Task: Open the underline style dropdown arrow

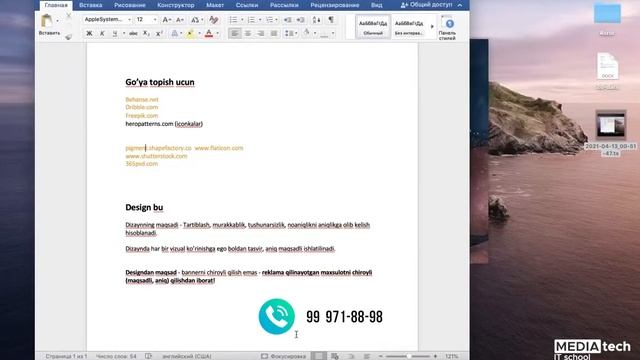Action: pos(124,33)
